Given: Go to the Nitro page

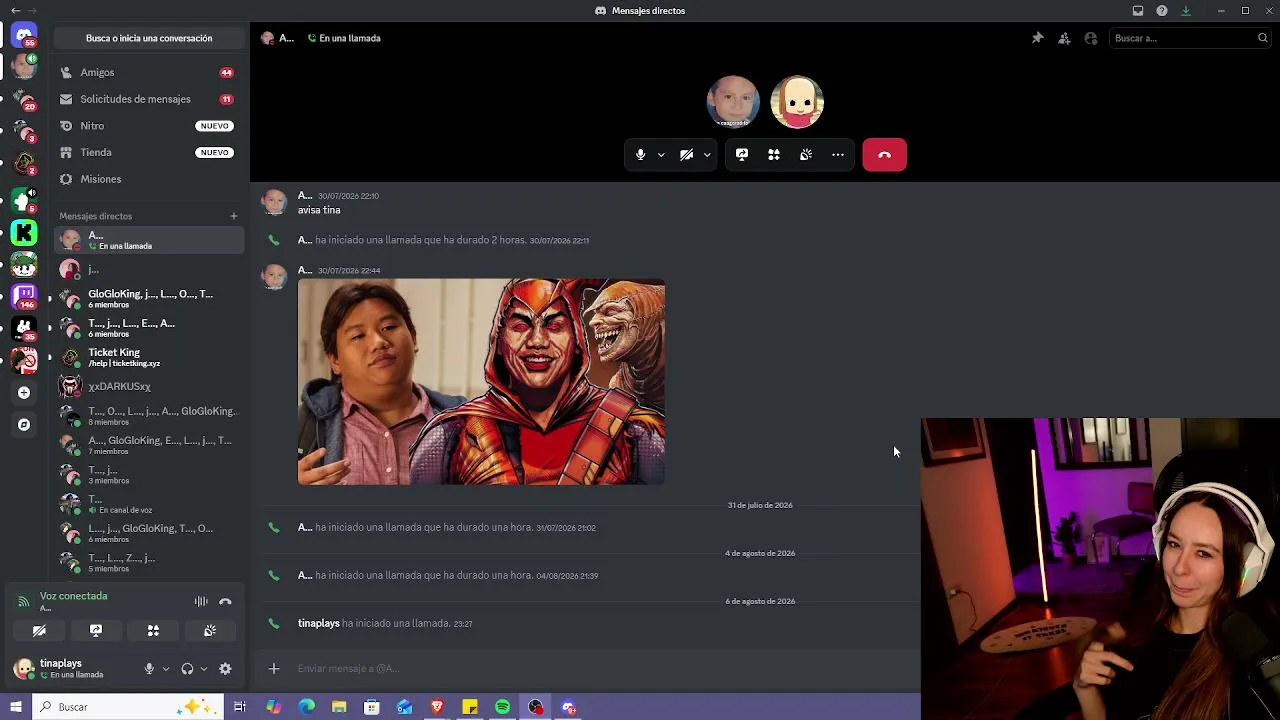Looking at the screenshot, I should pos(149,126).
